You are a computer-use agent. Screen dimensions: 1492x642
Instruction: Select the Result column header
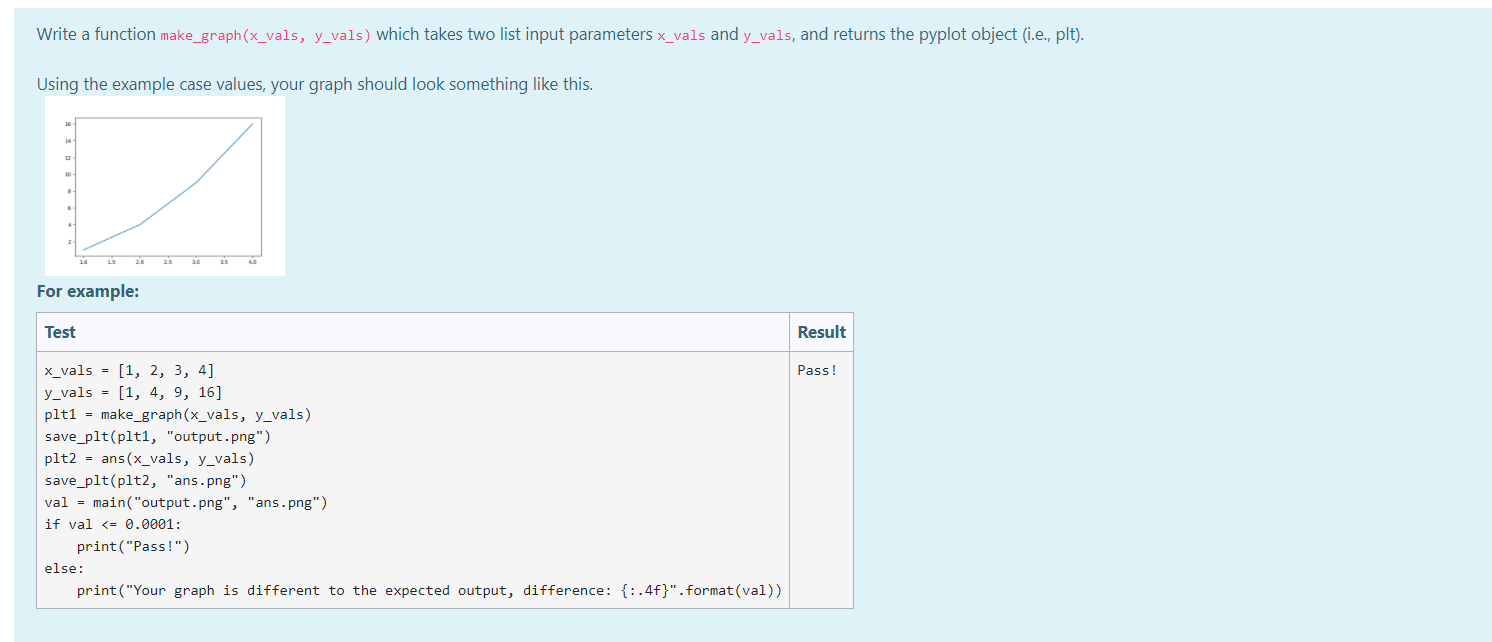(x=820, y=331)
